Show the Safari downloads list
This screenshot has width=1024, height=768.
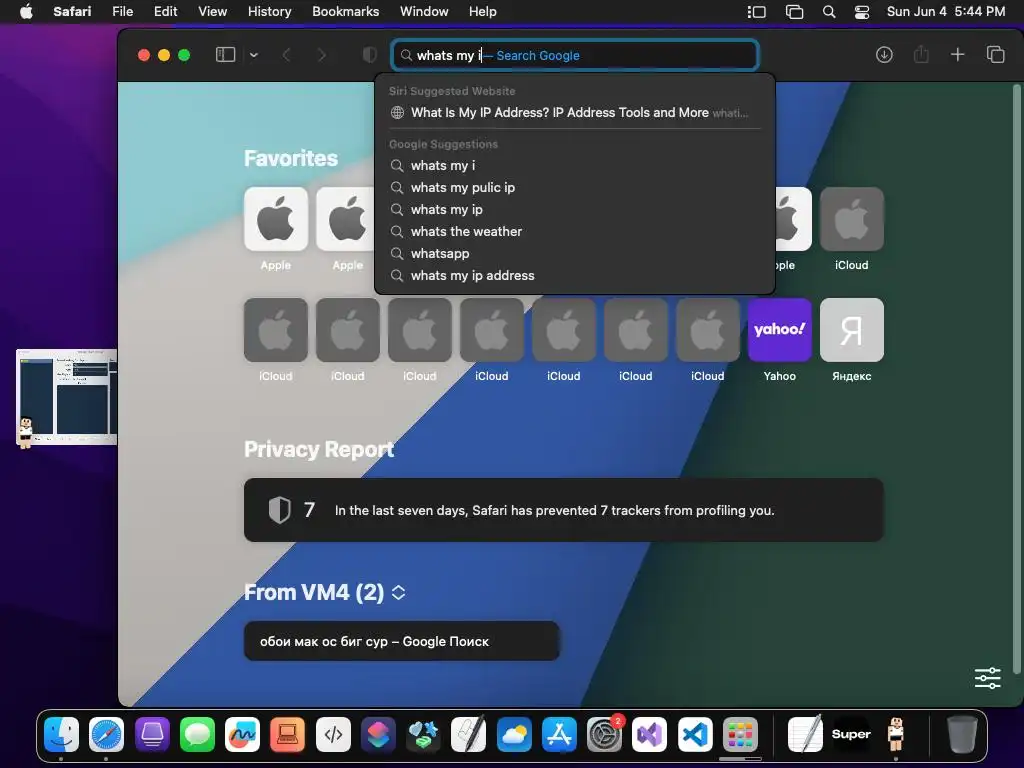(x=884, y=55)
